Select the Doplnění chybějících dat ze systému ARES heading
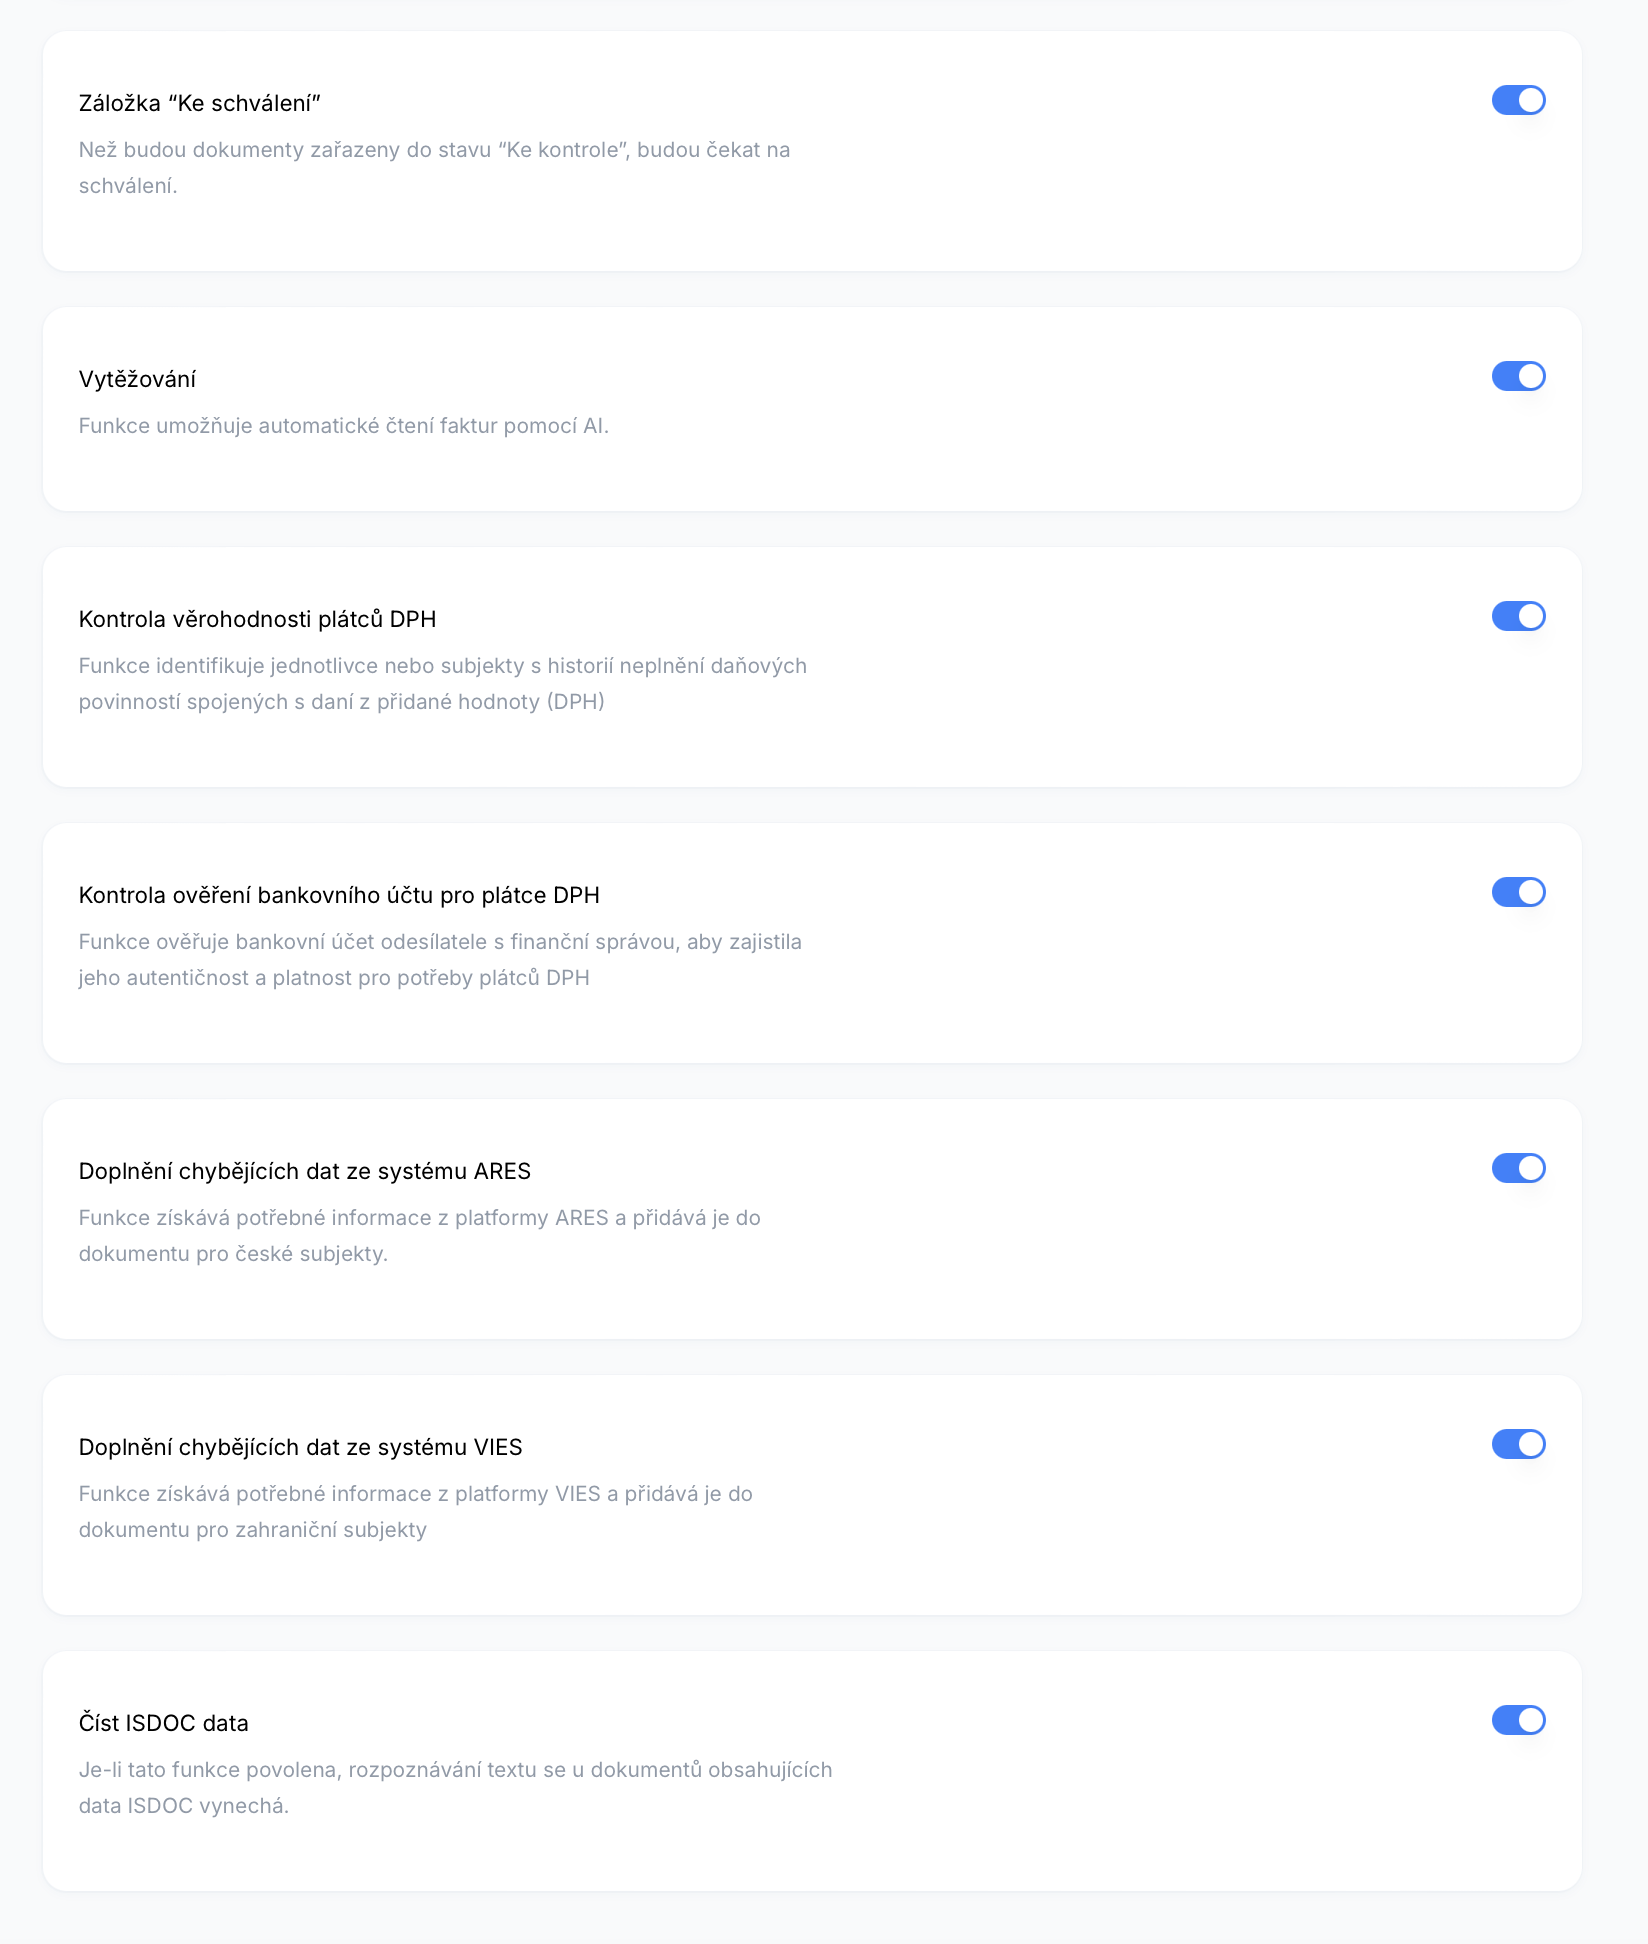 tap(305, 1171)
